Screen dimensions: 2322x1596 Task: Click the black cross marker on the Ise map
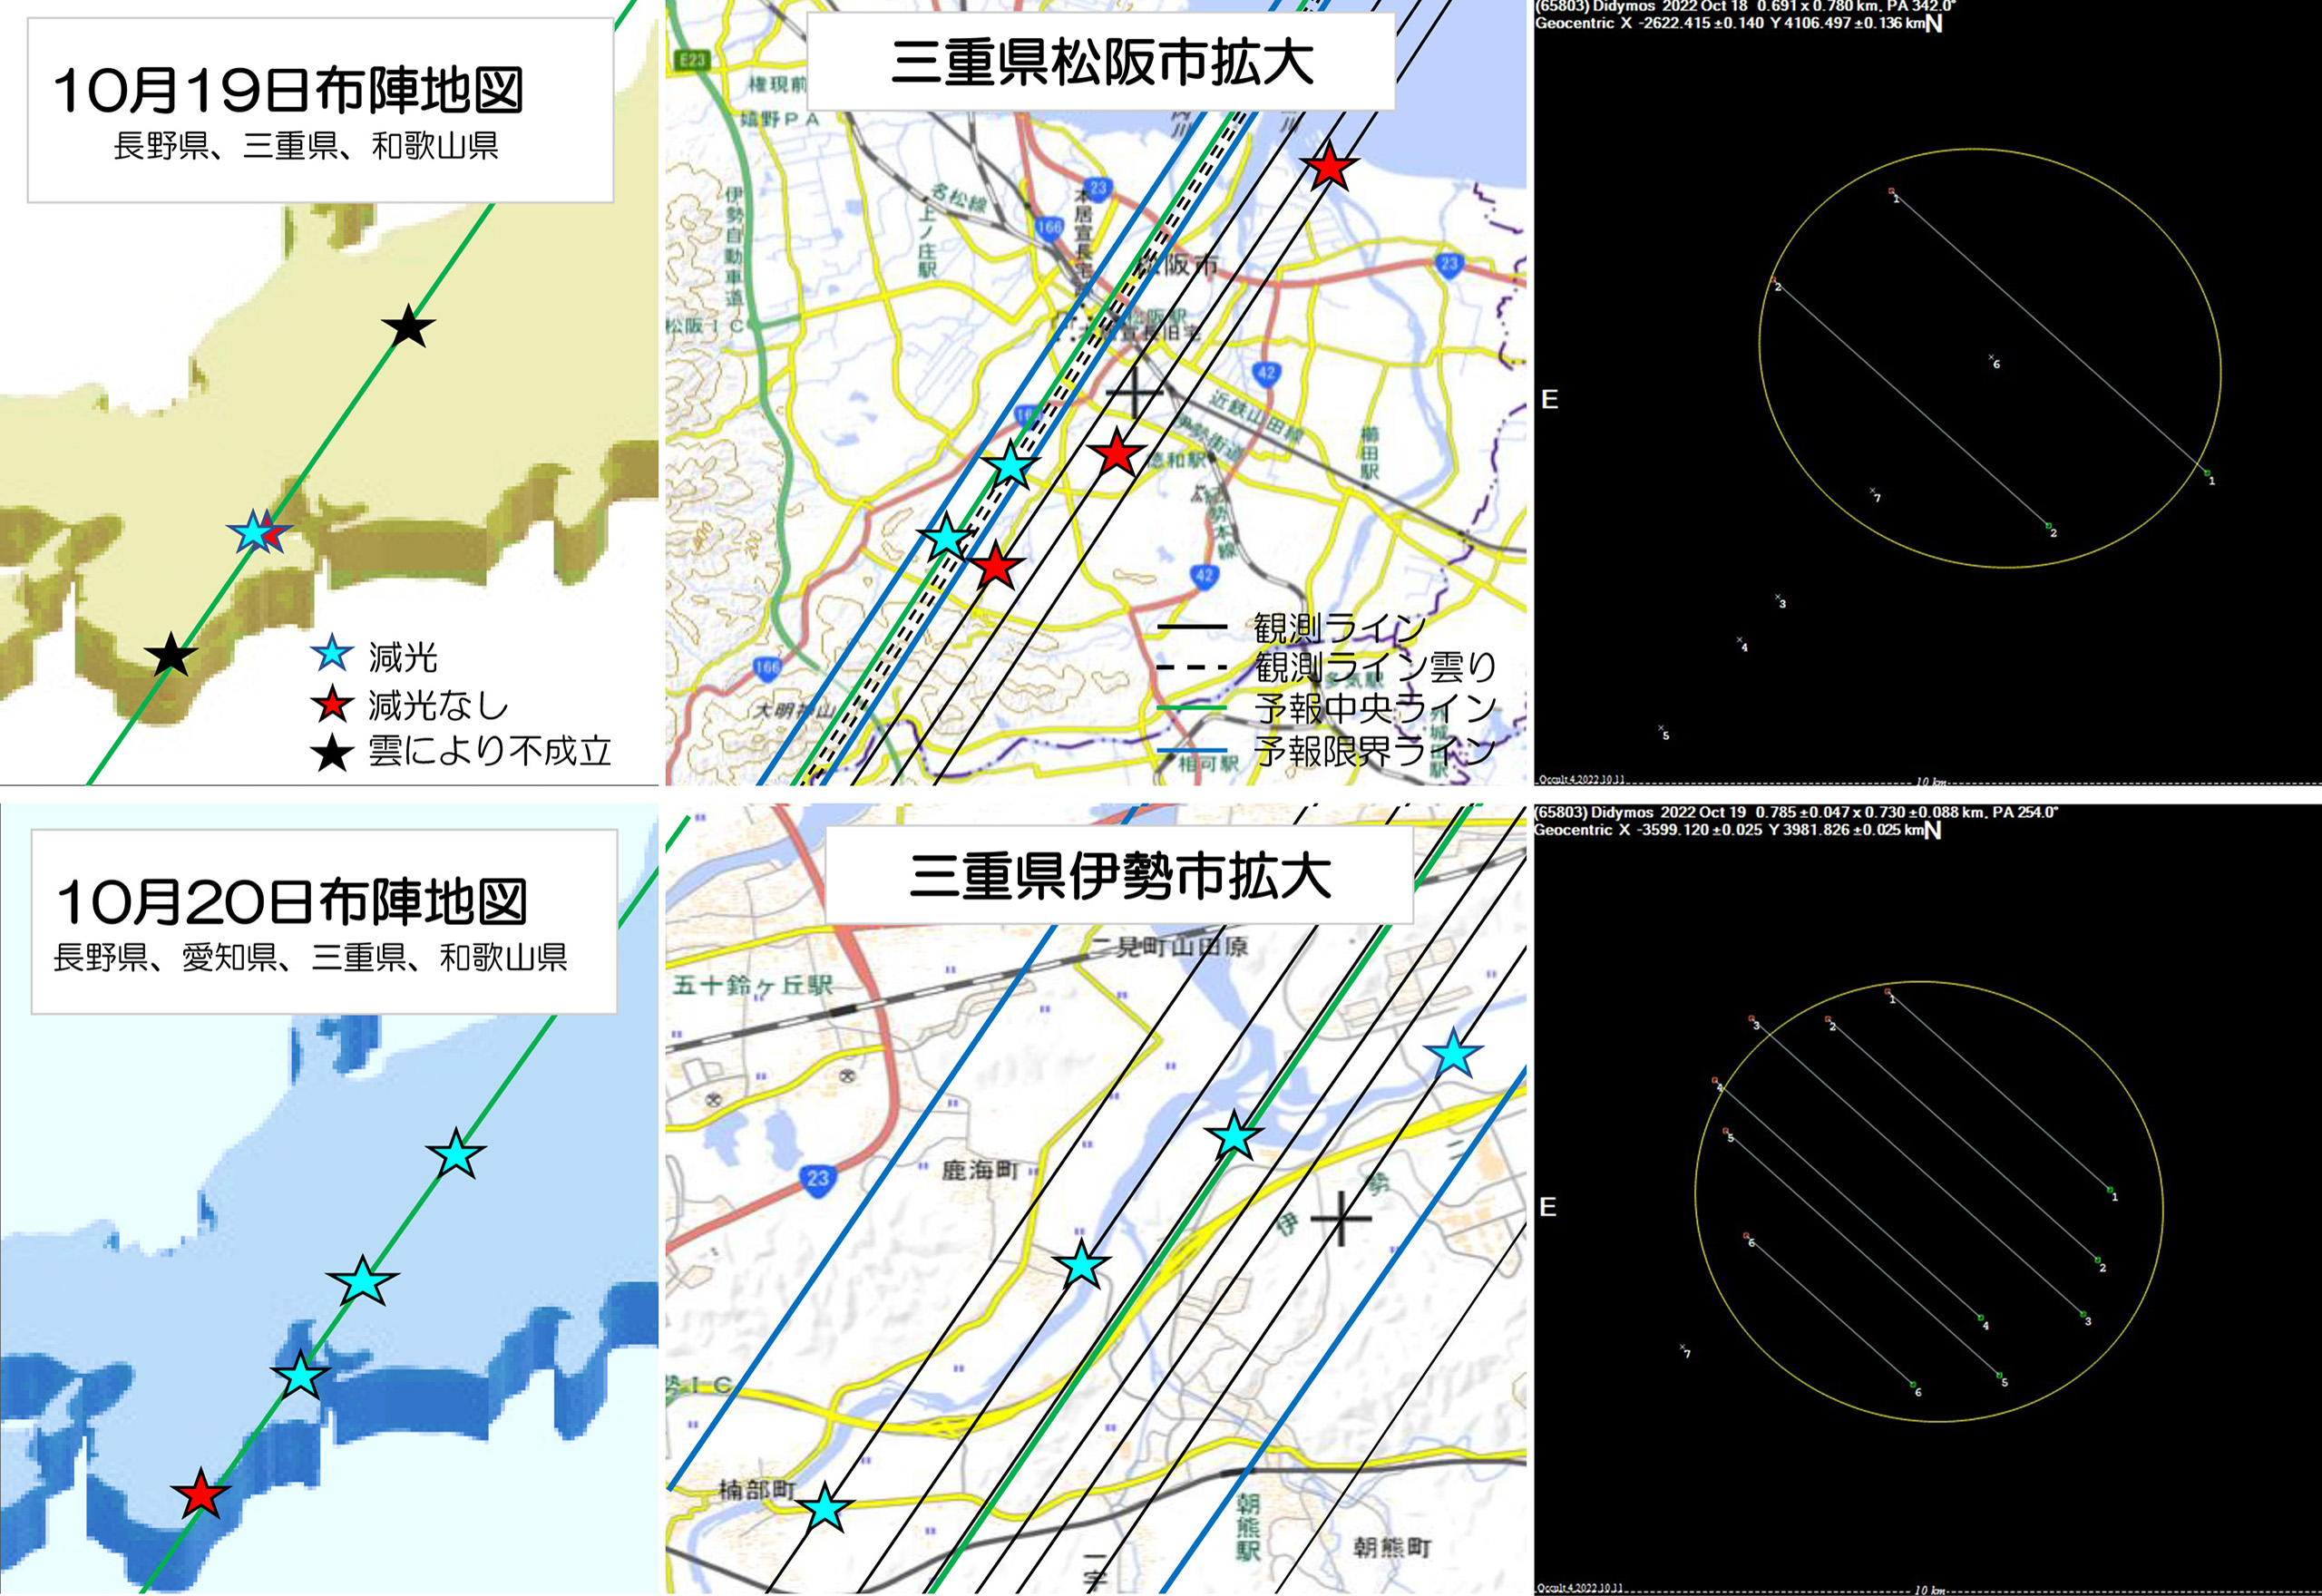pyautogui.click(x=1340, y=1218)
